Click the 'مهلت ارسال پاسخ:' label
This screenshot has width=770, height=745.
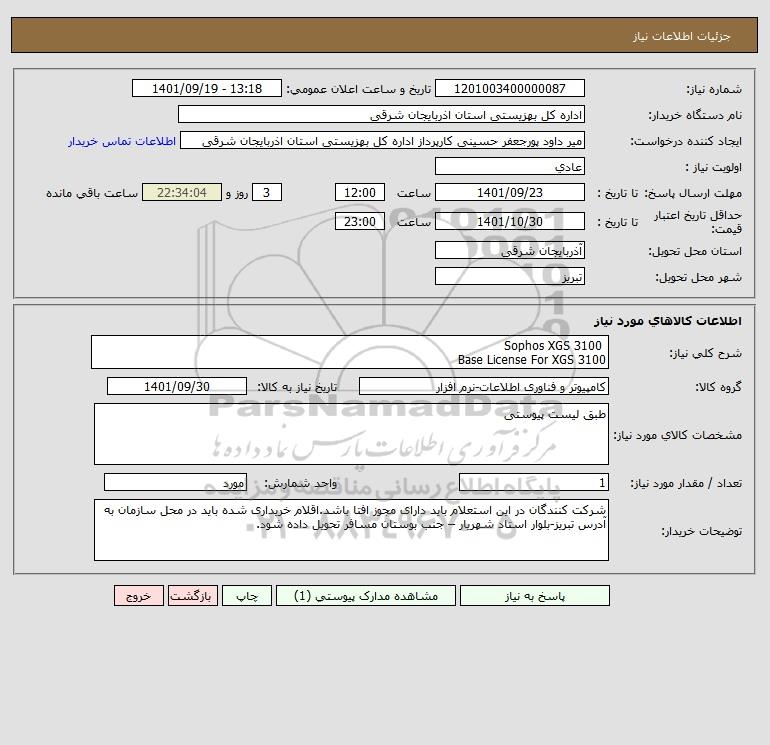point(693,193)
